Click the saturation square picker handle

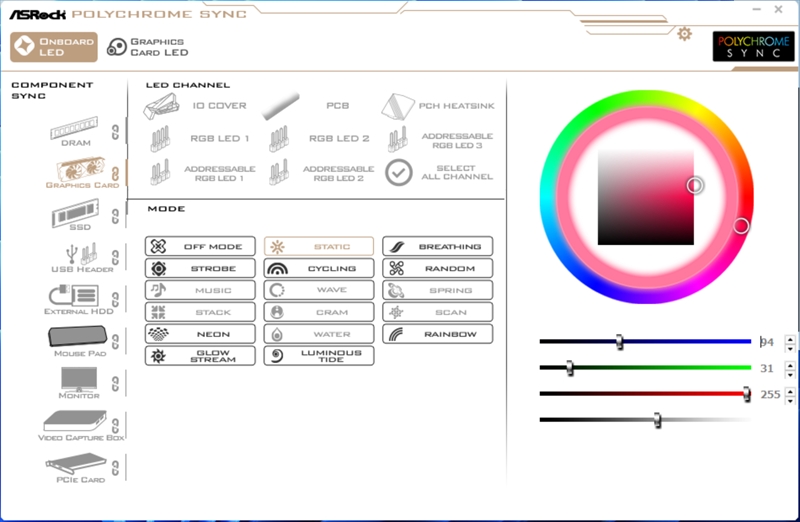[694, 185]
